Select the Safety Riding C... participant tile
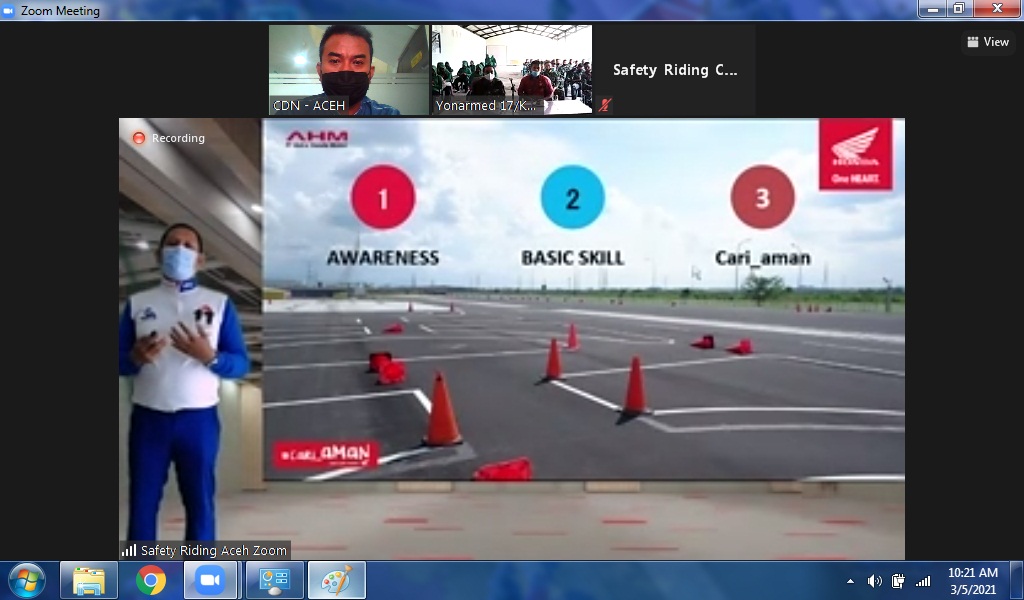Viewport: 1024px width, 600px height. pos(675,70)
